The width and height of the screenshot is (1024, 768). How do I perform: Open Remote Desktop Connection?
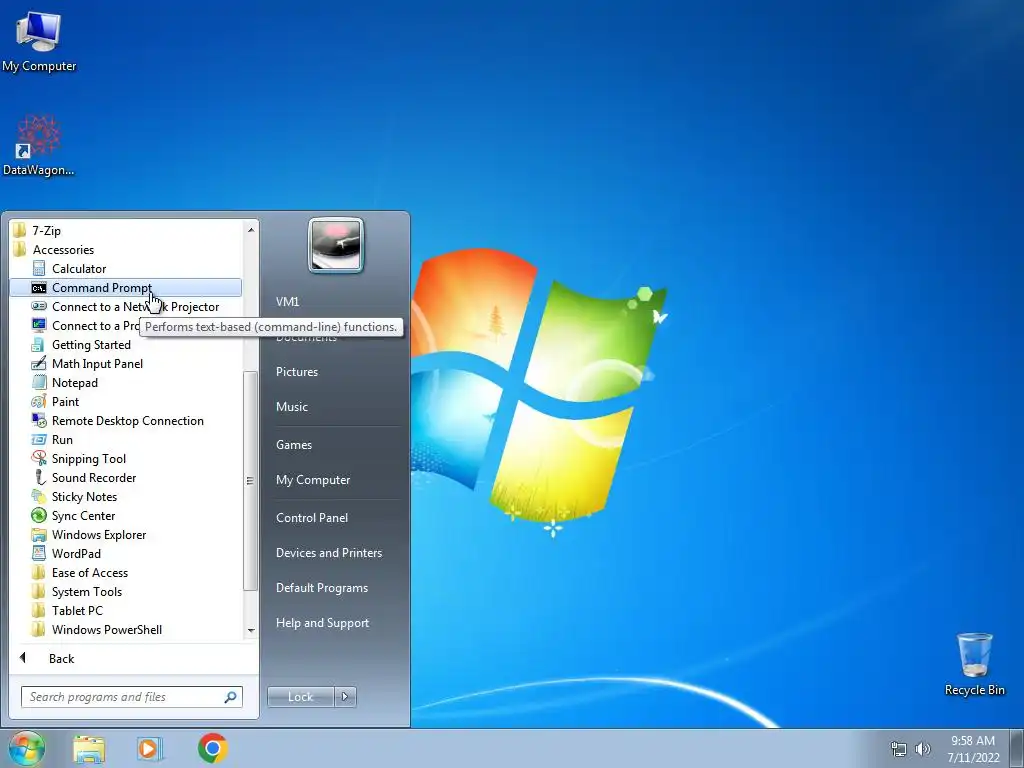[x=127, y=421]
